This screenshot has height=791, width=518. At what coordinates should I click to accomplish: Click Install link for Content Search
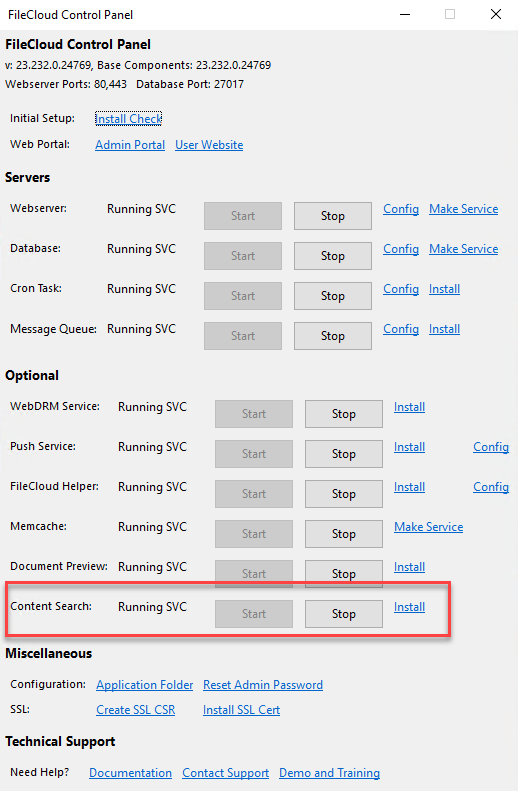pyautogui.click(x=410, y=607)
